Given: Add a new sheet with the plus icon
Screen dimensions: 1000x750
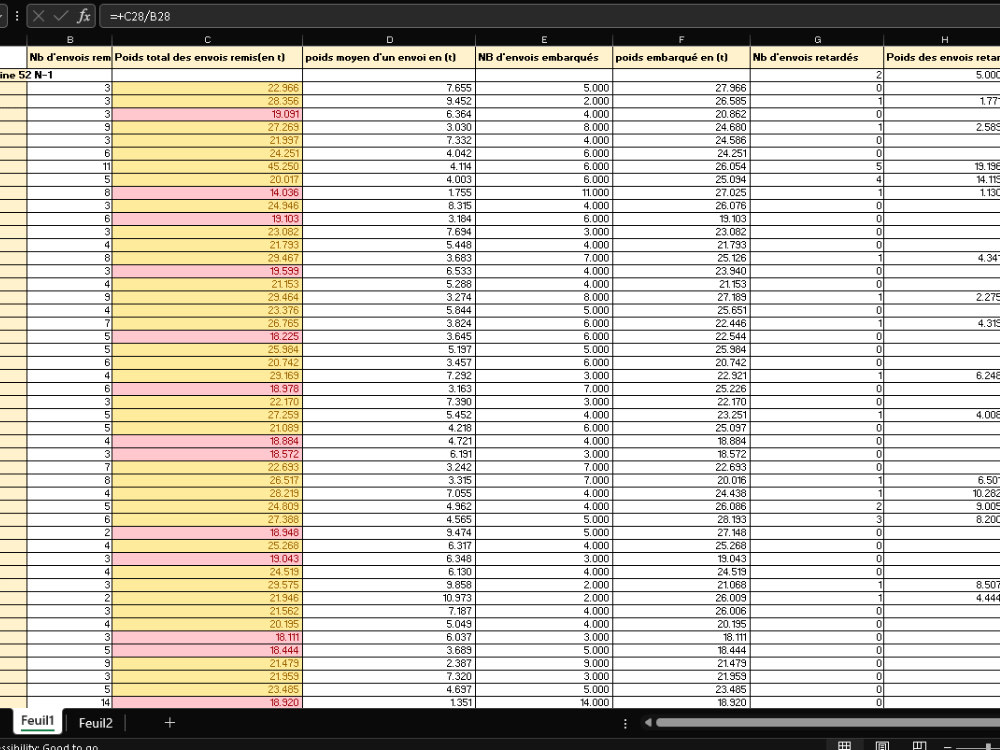Looking at the screenshot, I should pos(170,723).
